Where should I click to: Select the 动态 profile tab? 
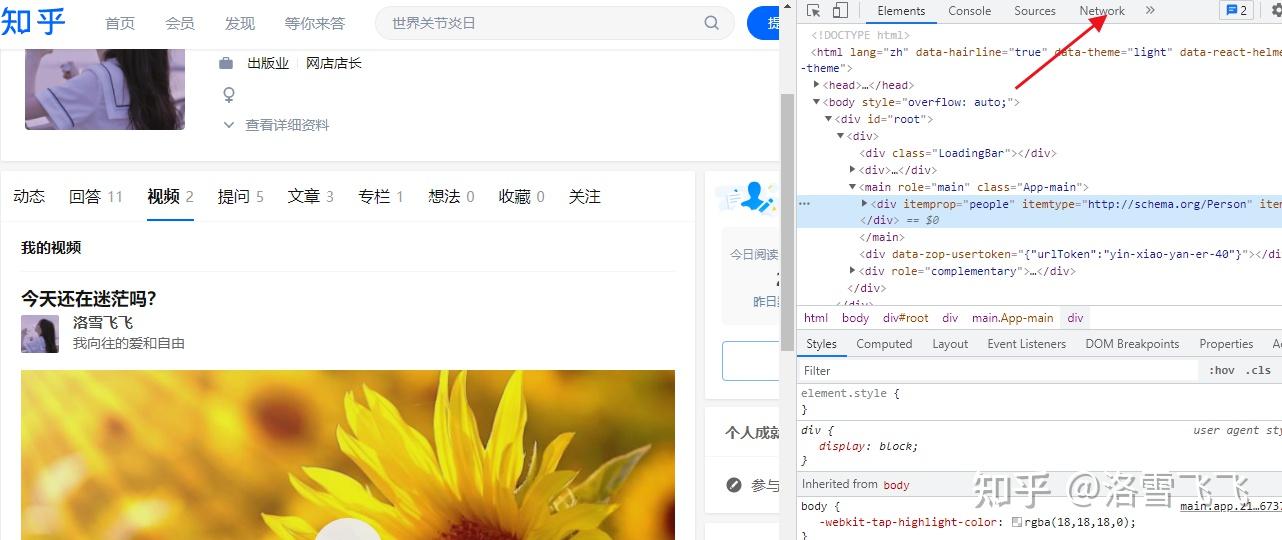point(29,197)
